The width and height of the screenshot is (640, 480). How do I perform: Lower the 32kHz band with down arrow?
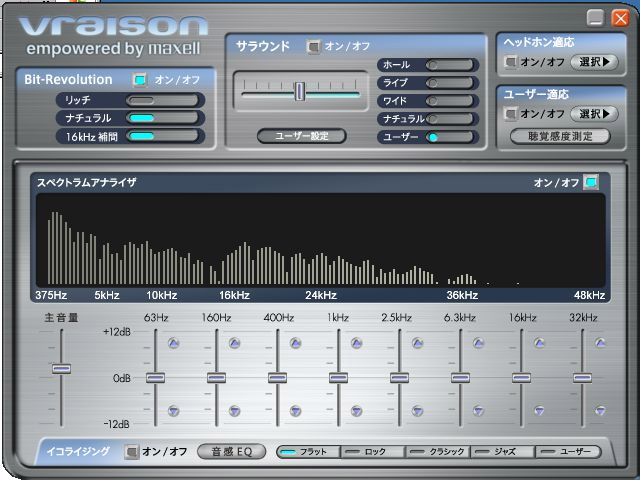click(x=600, y=410)
